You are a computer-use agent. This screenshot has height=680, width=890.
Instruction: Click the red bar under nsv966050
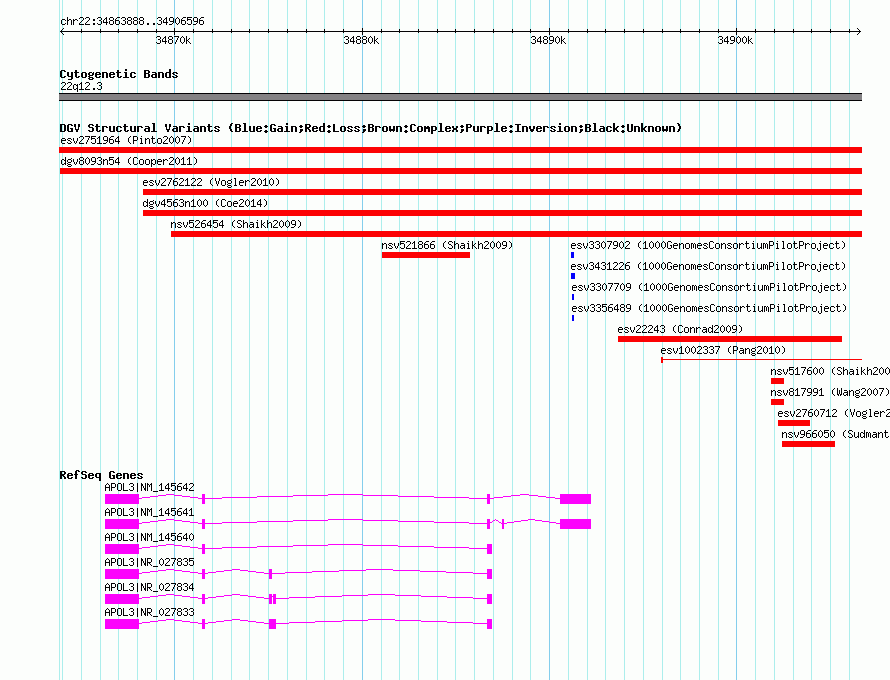[x=808, y=444]
